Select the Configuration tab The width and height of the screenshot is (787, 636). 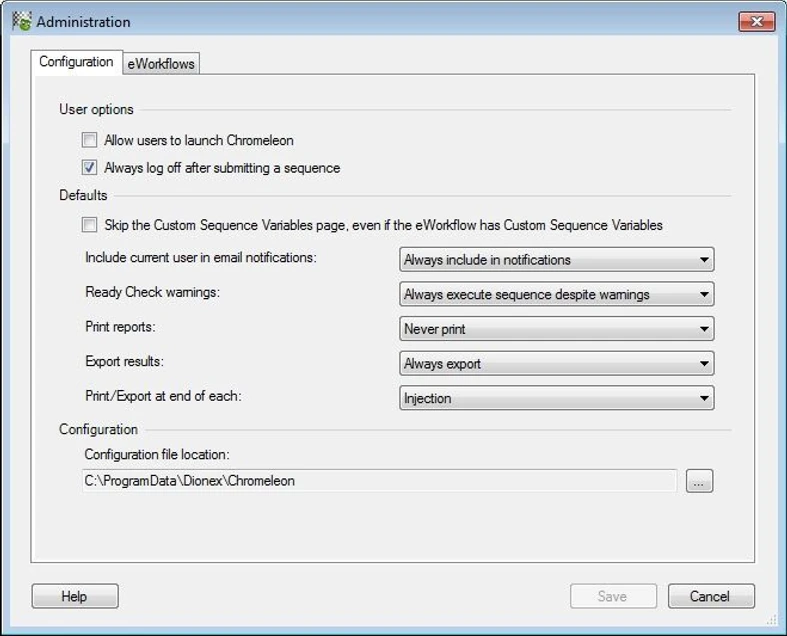tap(76, 62)
